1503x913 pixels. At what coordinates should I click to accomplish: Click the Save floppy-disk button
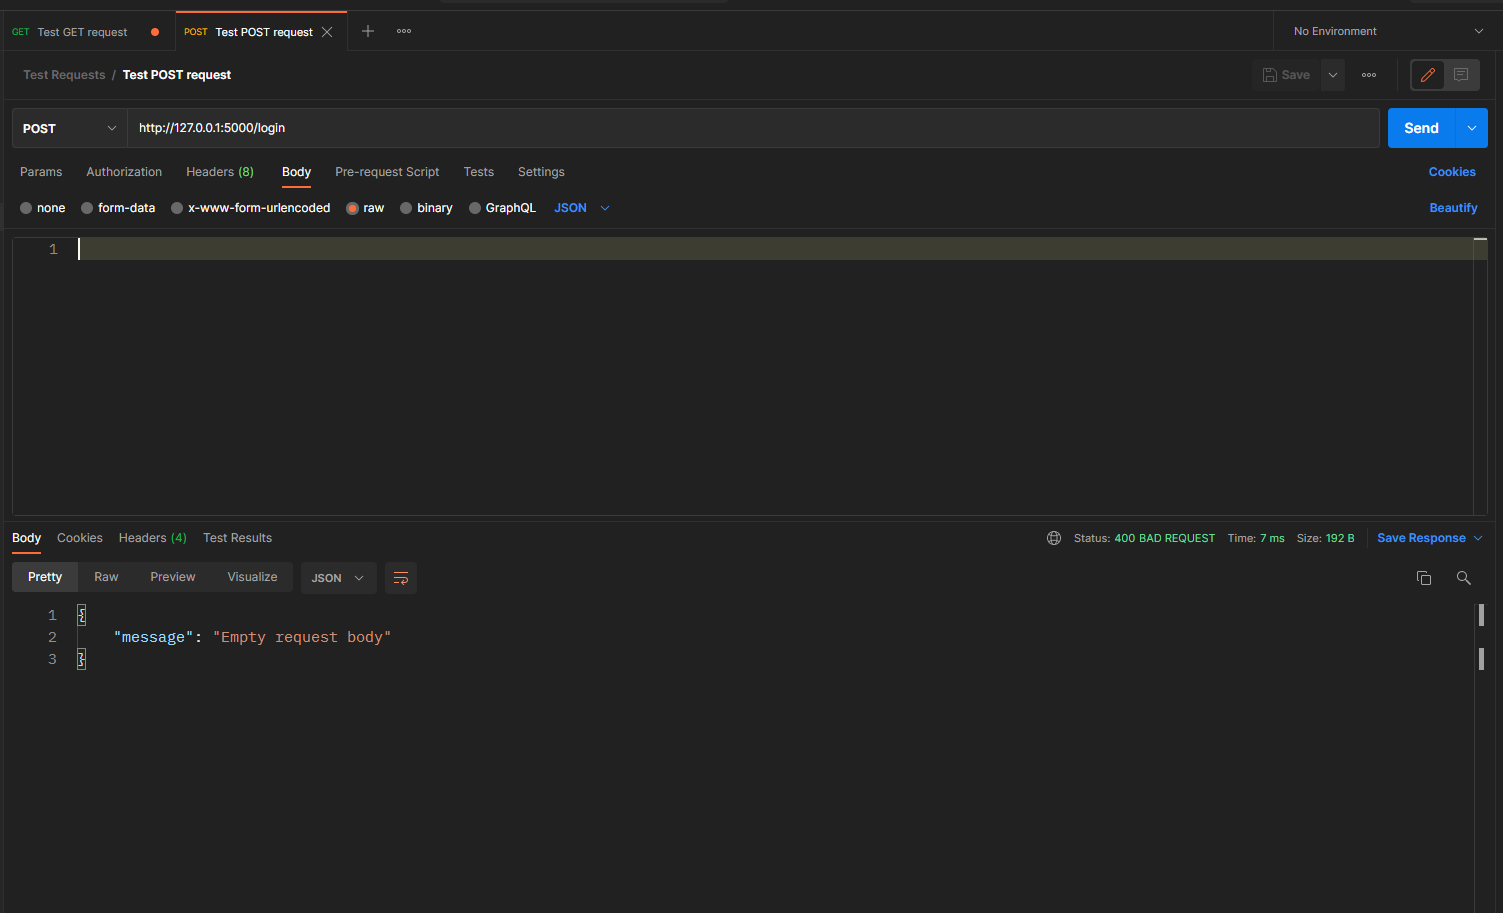(1287, 75)
